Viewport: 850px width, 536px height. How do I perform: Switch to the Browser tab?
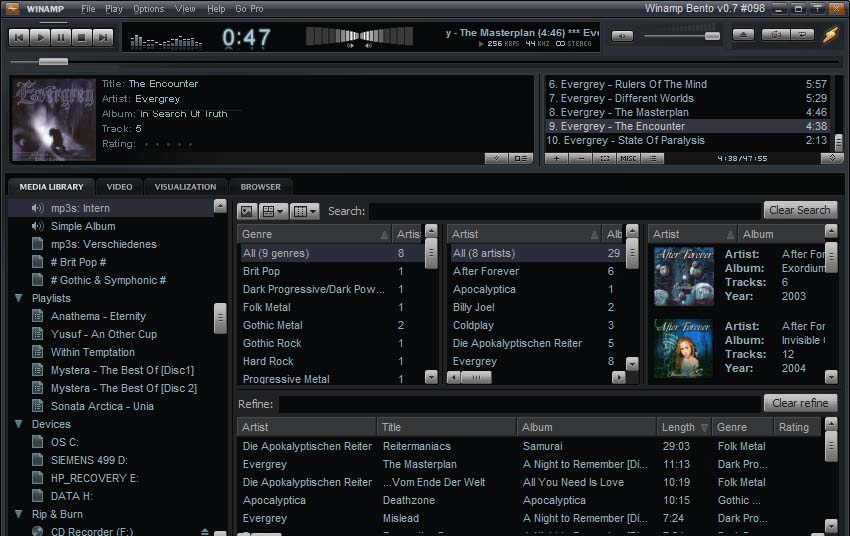tap(261, 186)
